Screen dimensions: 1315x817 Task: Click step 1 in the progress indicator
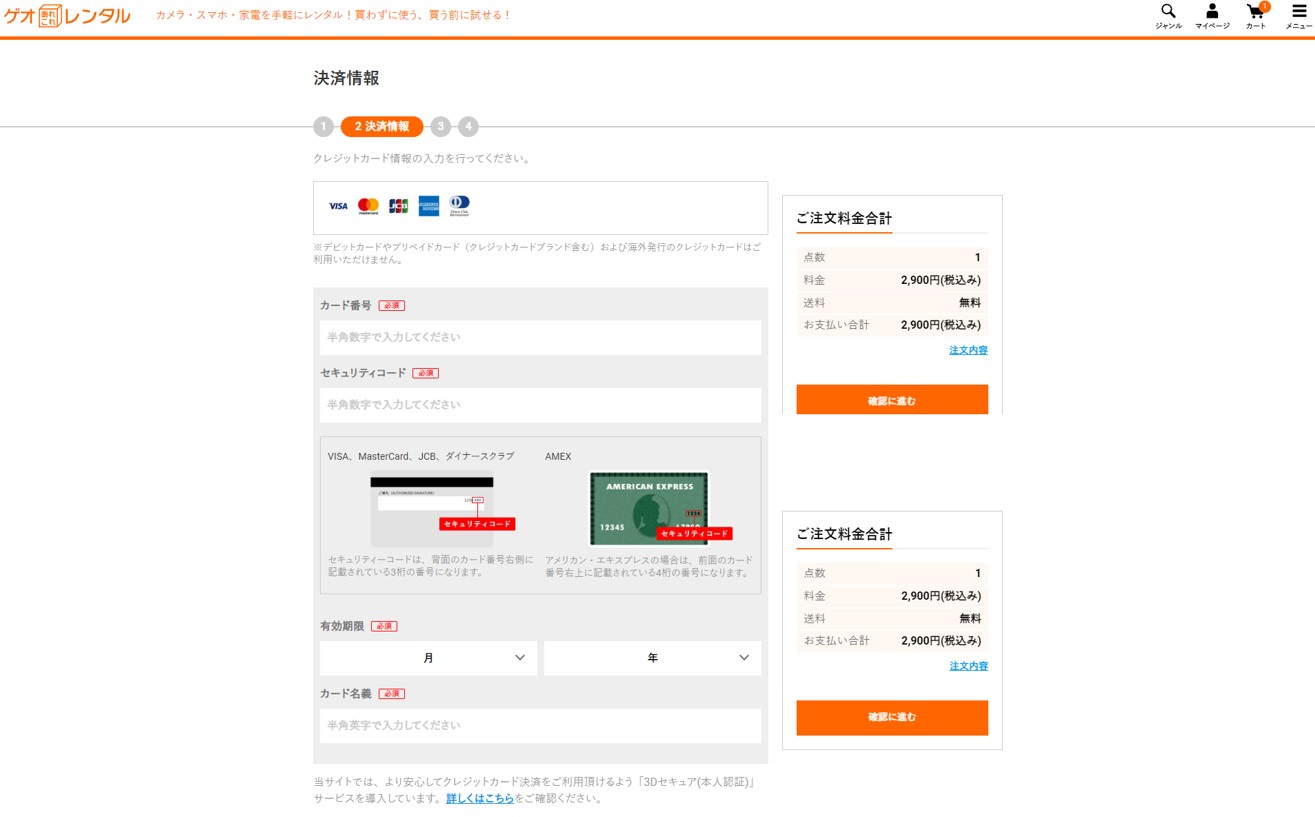point(323,127)
